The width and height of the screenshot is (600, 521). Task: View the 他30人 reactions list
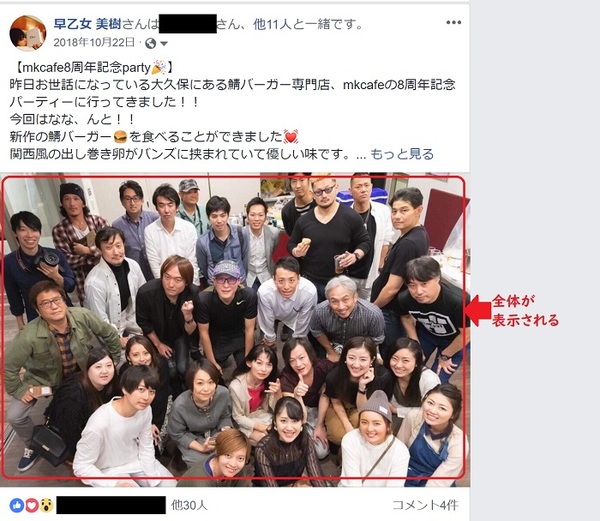[189, 505]
